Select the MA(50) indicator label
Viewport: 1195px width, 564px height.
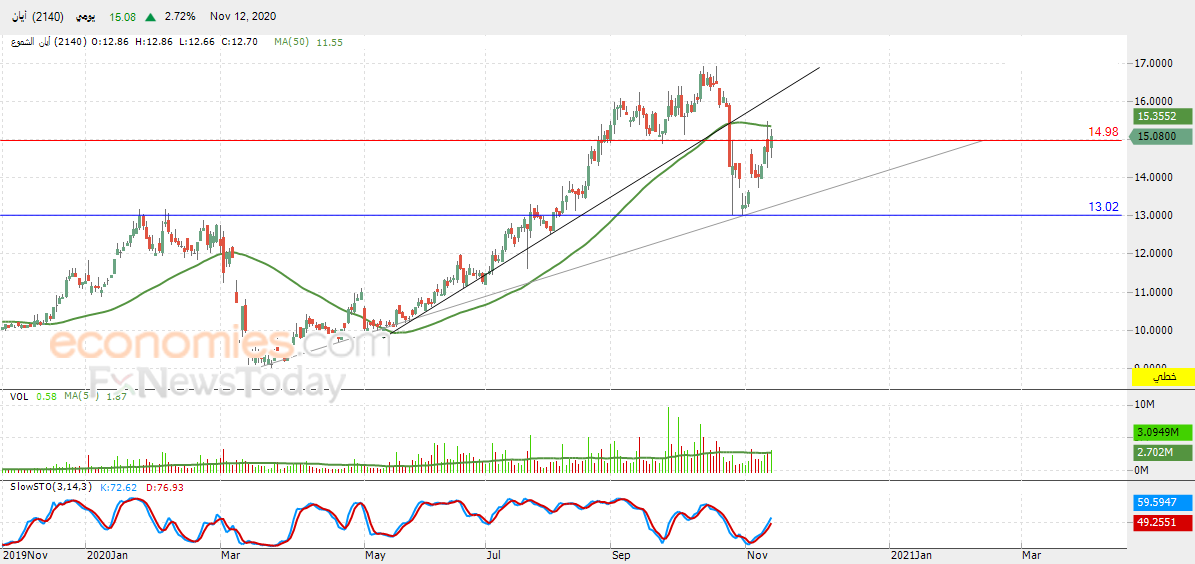pos(292,43)
